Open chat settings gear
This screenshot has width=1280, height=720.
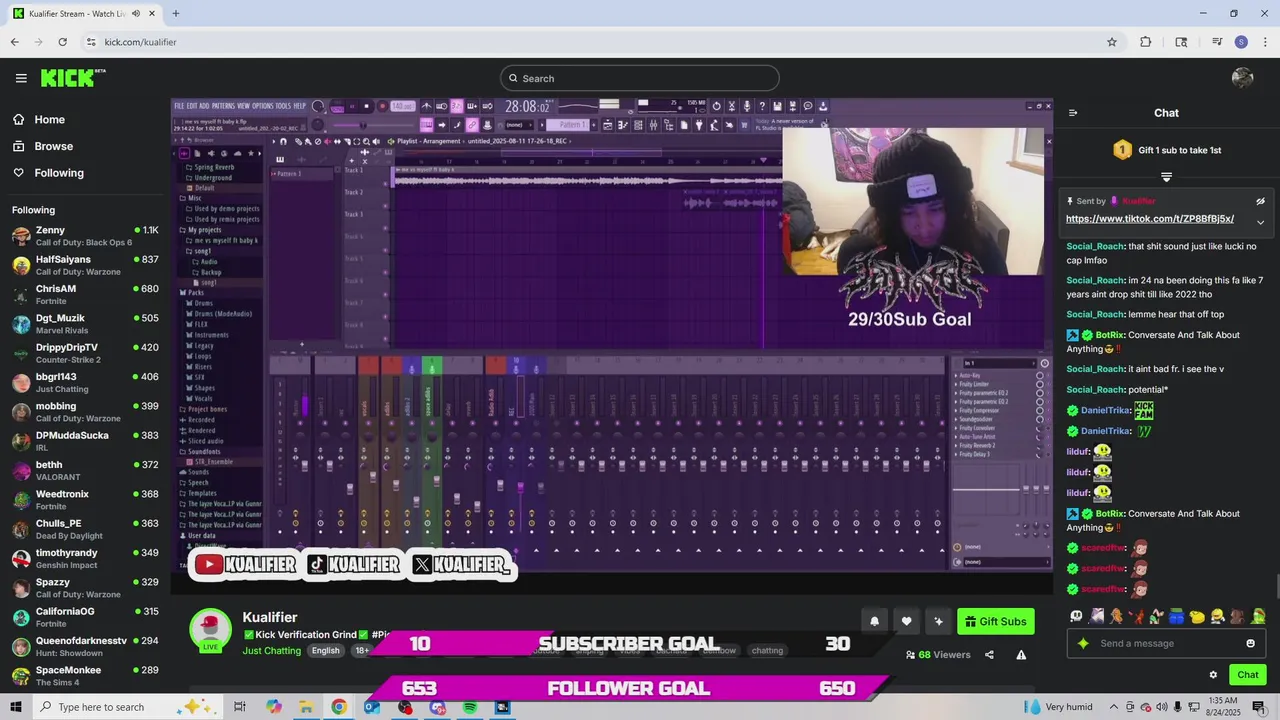[x=1213, y=675]
